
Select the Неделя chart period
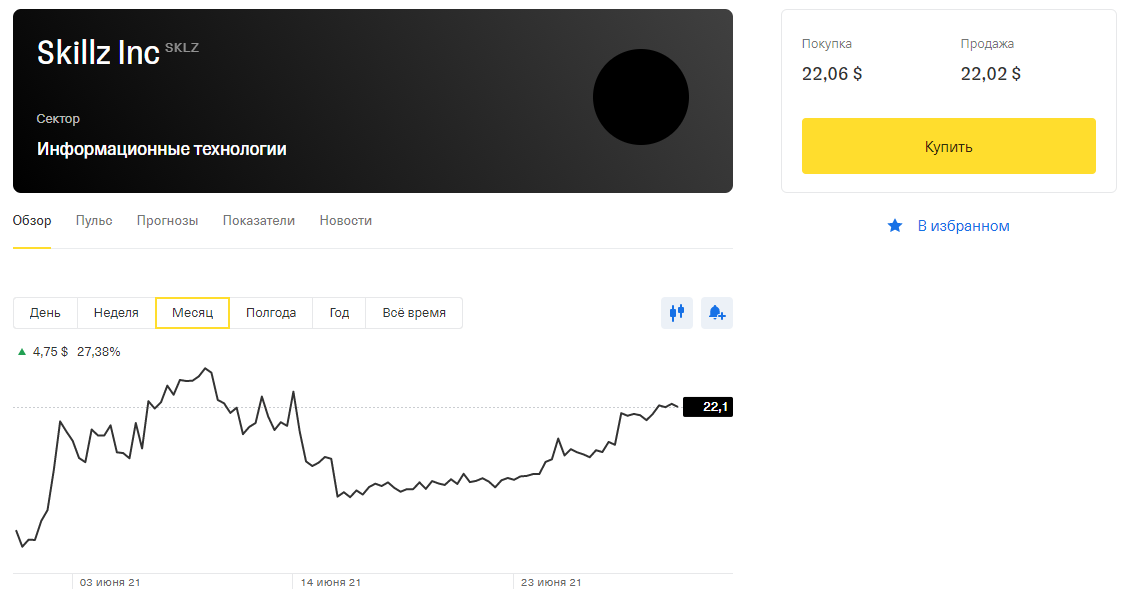pos(116,313)
